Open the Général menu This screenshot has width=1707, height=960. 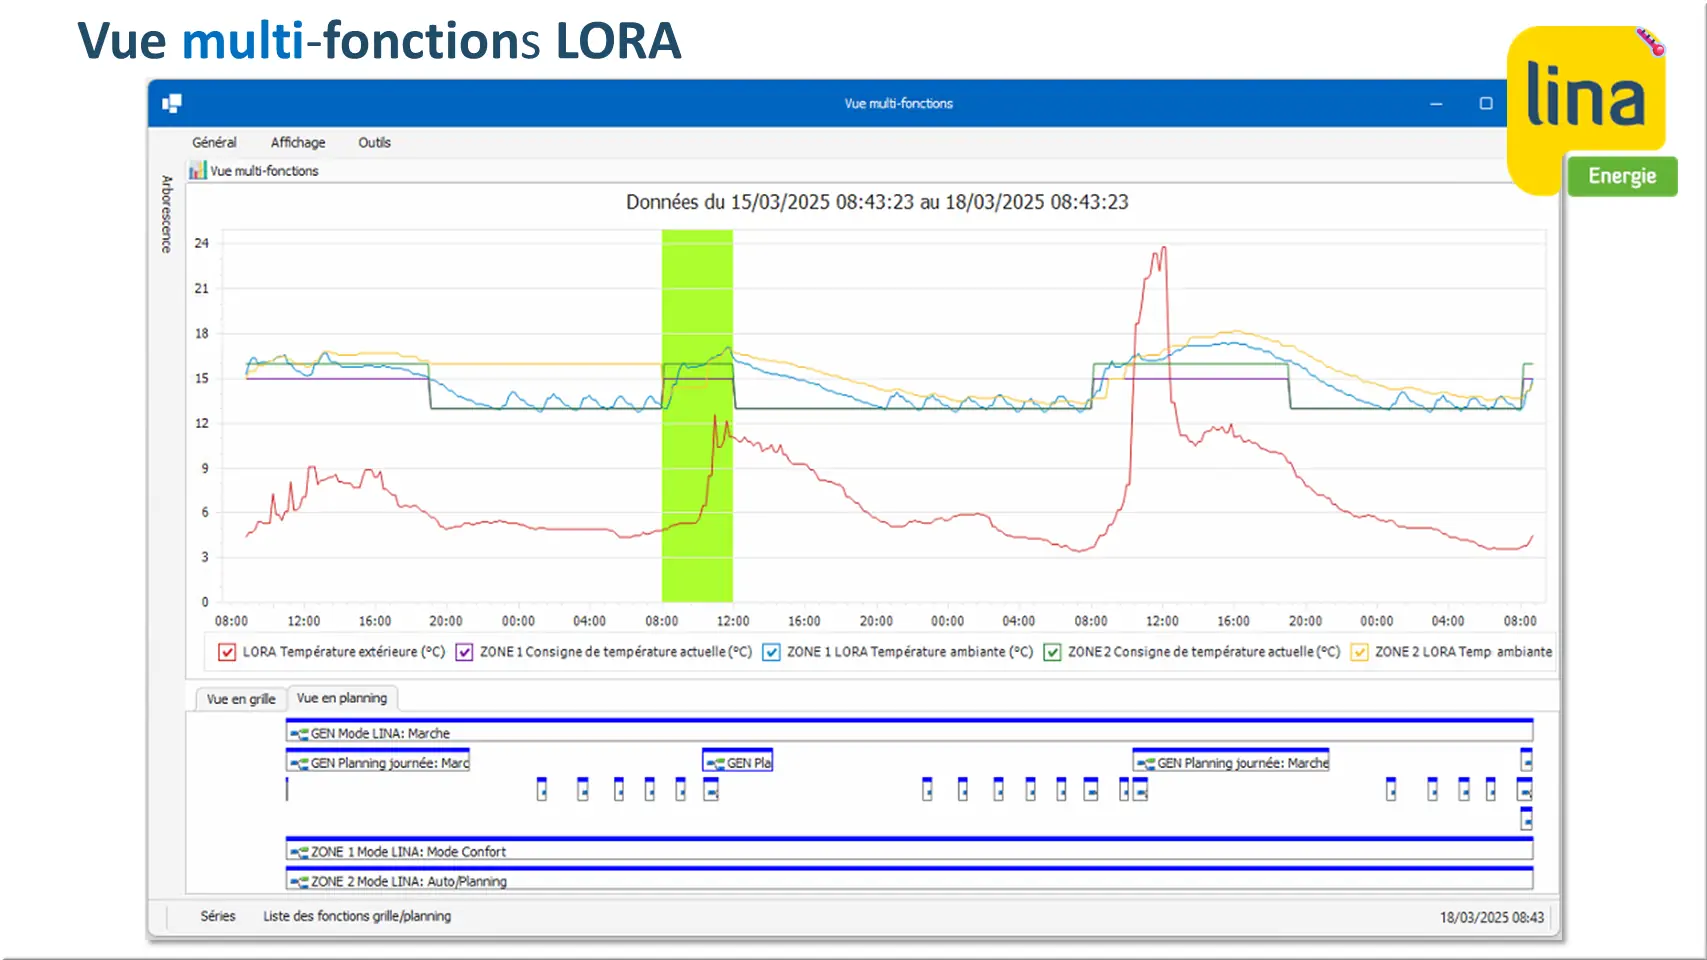214,142
